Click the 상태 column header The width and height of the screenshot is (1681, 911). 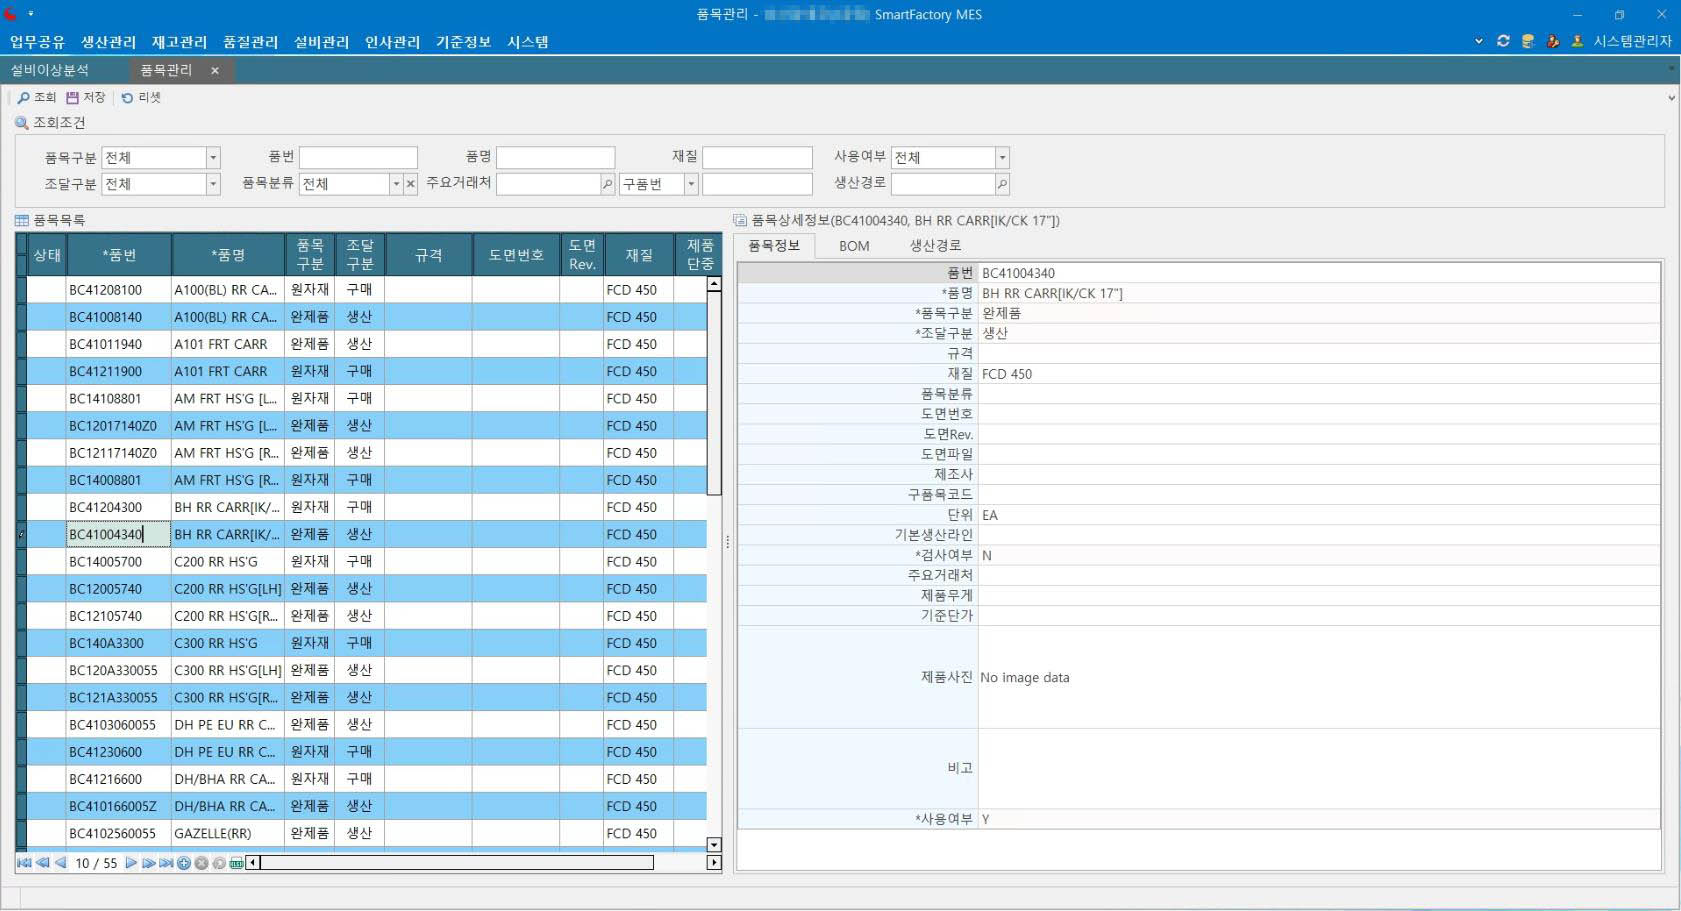click(47, 255)
